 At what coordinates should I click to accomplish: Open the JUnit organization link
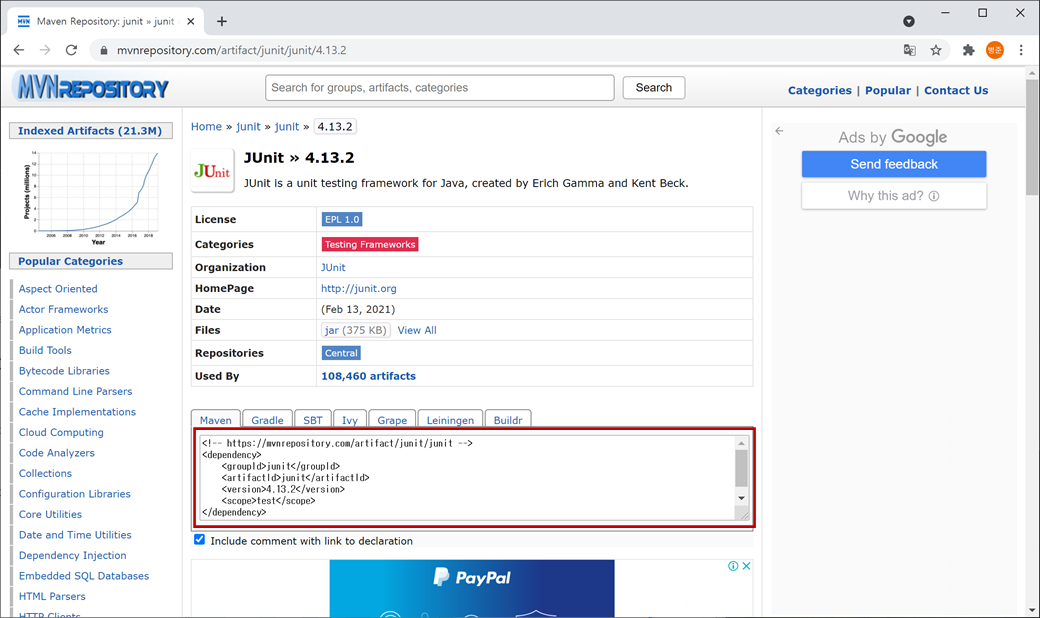(333, 267)
